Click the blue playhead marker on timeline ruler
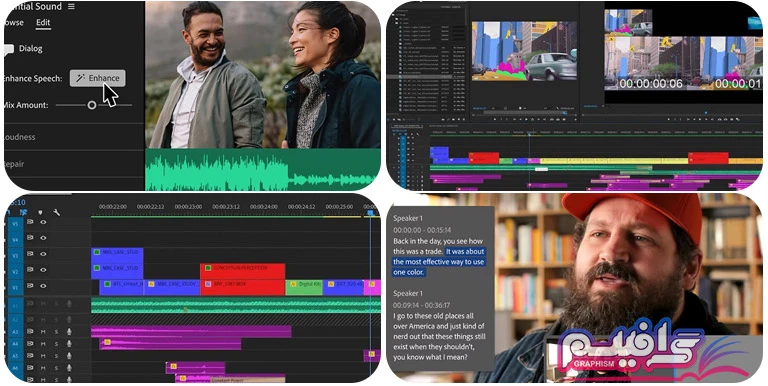768x386 pixels. pos(371,213)
